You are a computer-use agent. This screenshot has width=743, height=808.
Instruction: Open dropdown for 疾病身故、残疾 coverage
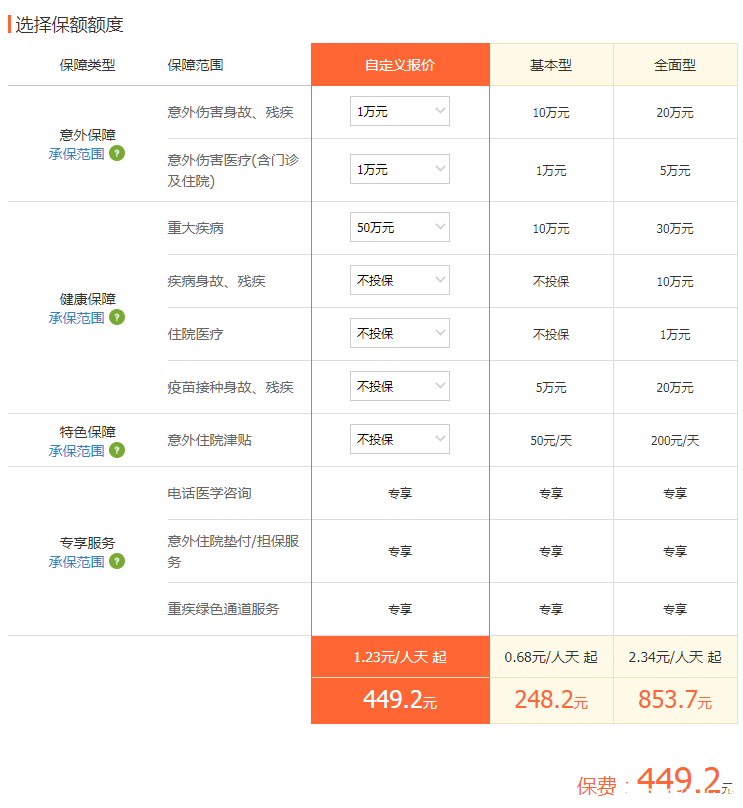tap(400, 280)
